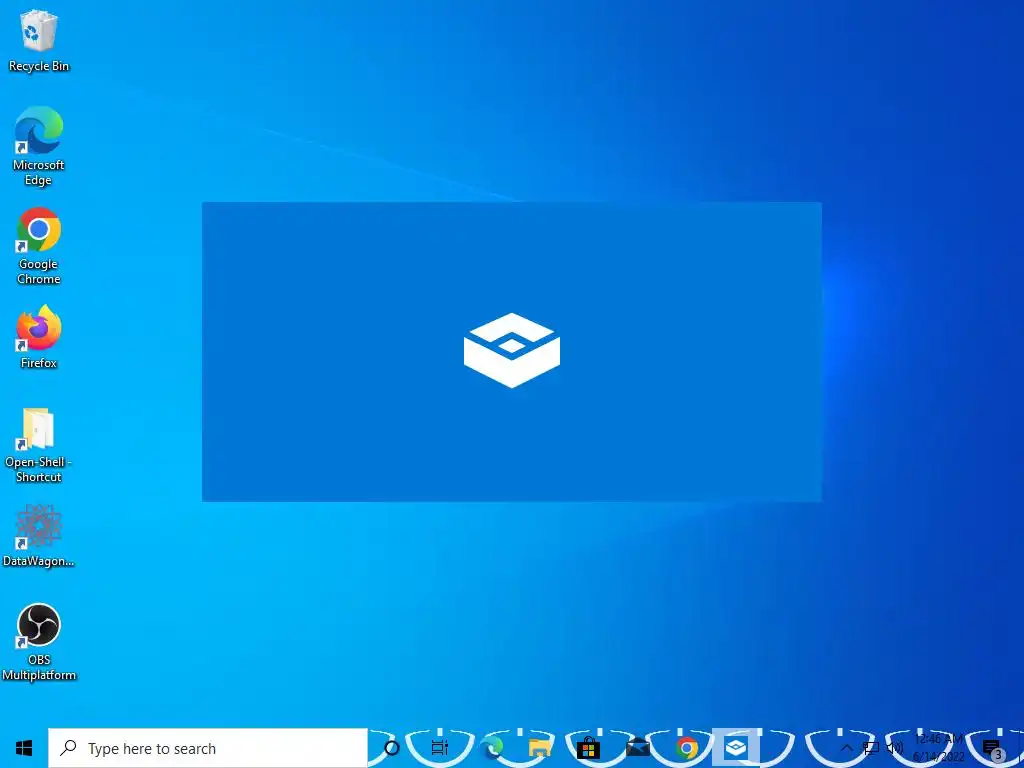This screenshot has height=768, width=1024.
Task: Click the 'Type here to search' box
Action: (208, 748)
